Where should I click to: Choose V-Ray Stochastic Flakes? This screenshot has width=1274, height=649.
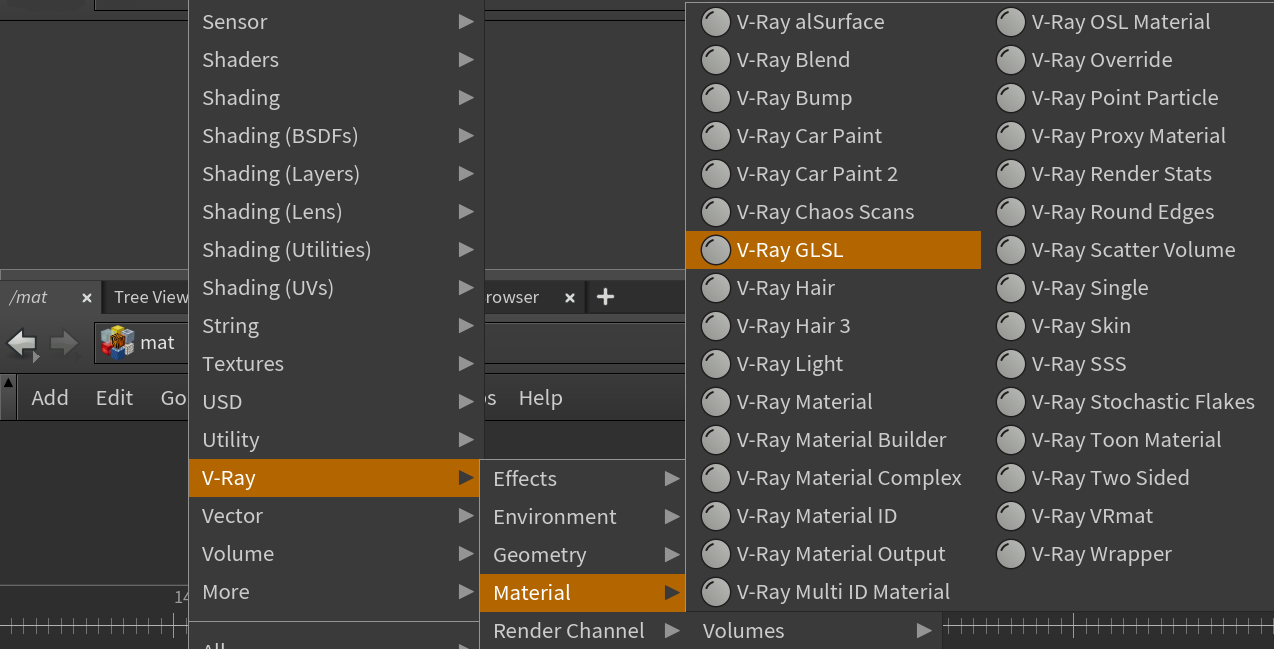tap(1127, 402)
